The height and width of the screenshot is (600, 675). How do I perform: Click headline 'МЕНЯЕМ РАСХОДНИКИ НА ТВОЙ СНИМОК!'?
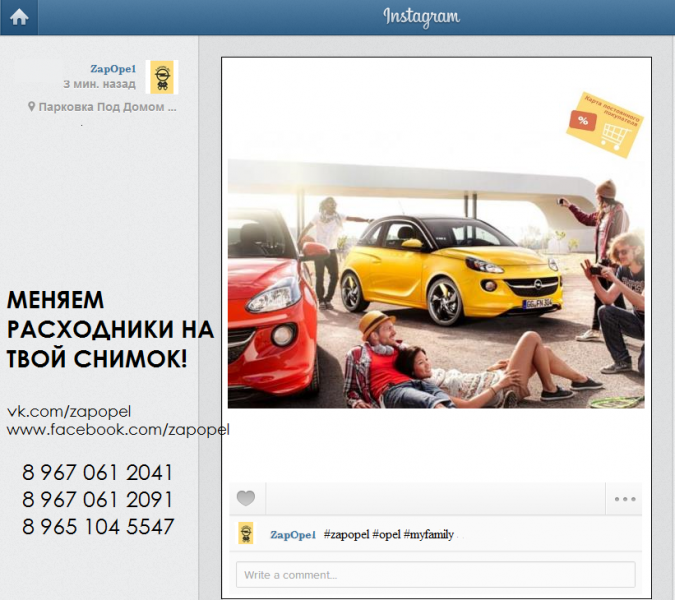pyautogui.click(x=110, y=329)
